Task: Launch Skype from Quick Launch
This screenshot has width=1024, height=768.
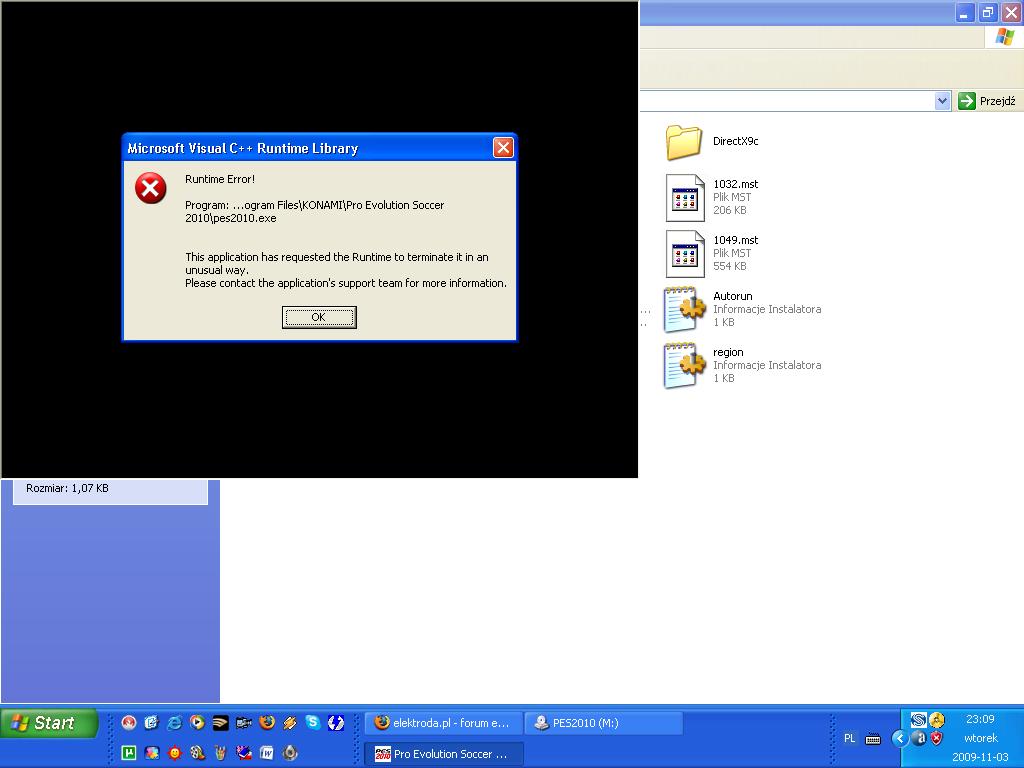Action: [313, 722]
